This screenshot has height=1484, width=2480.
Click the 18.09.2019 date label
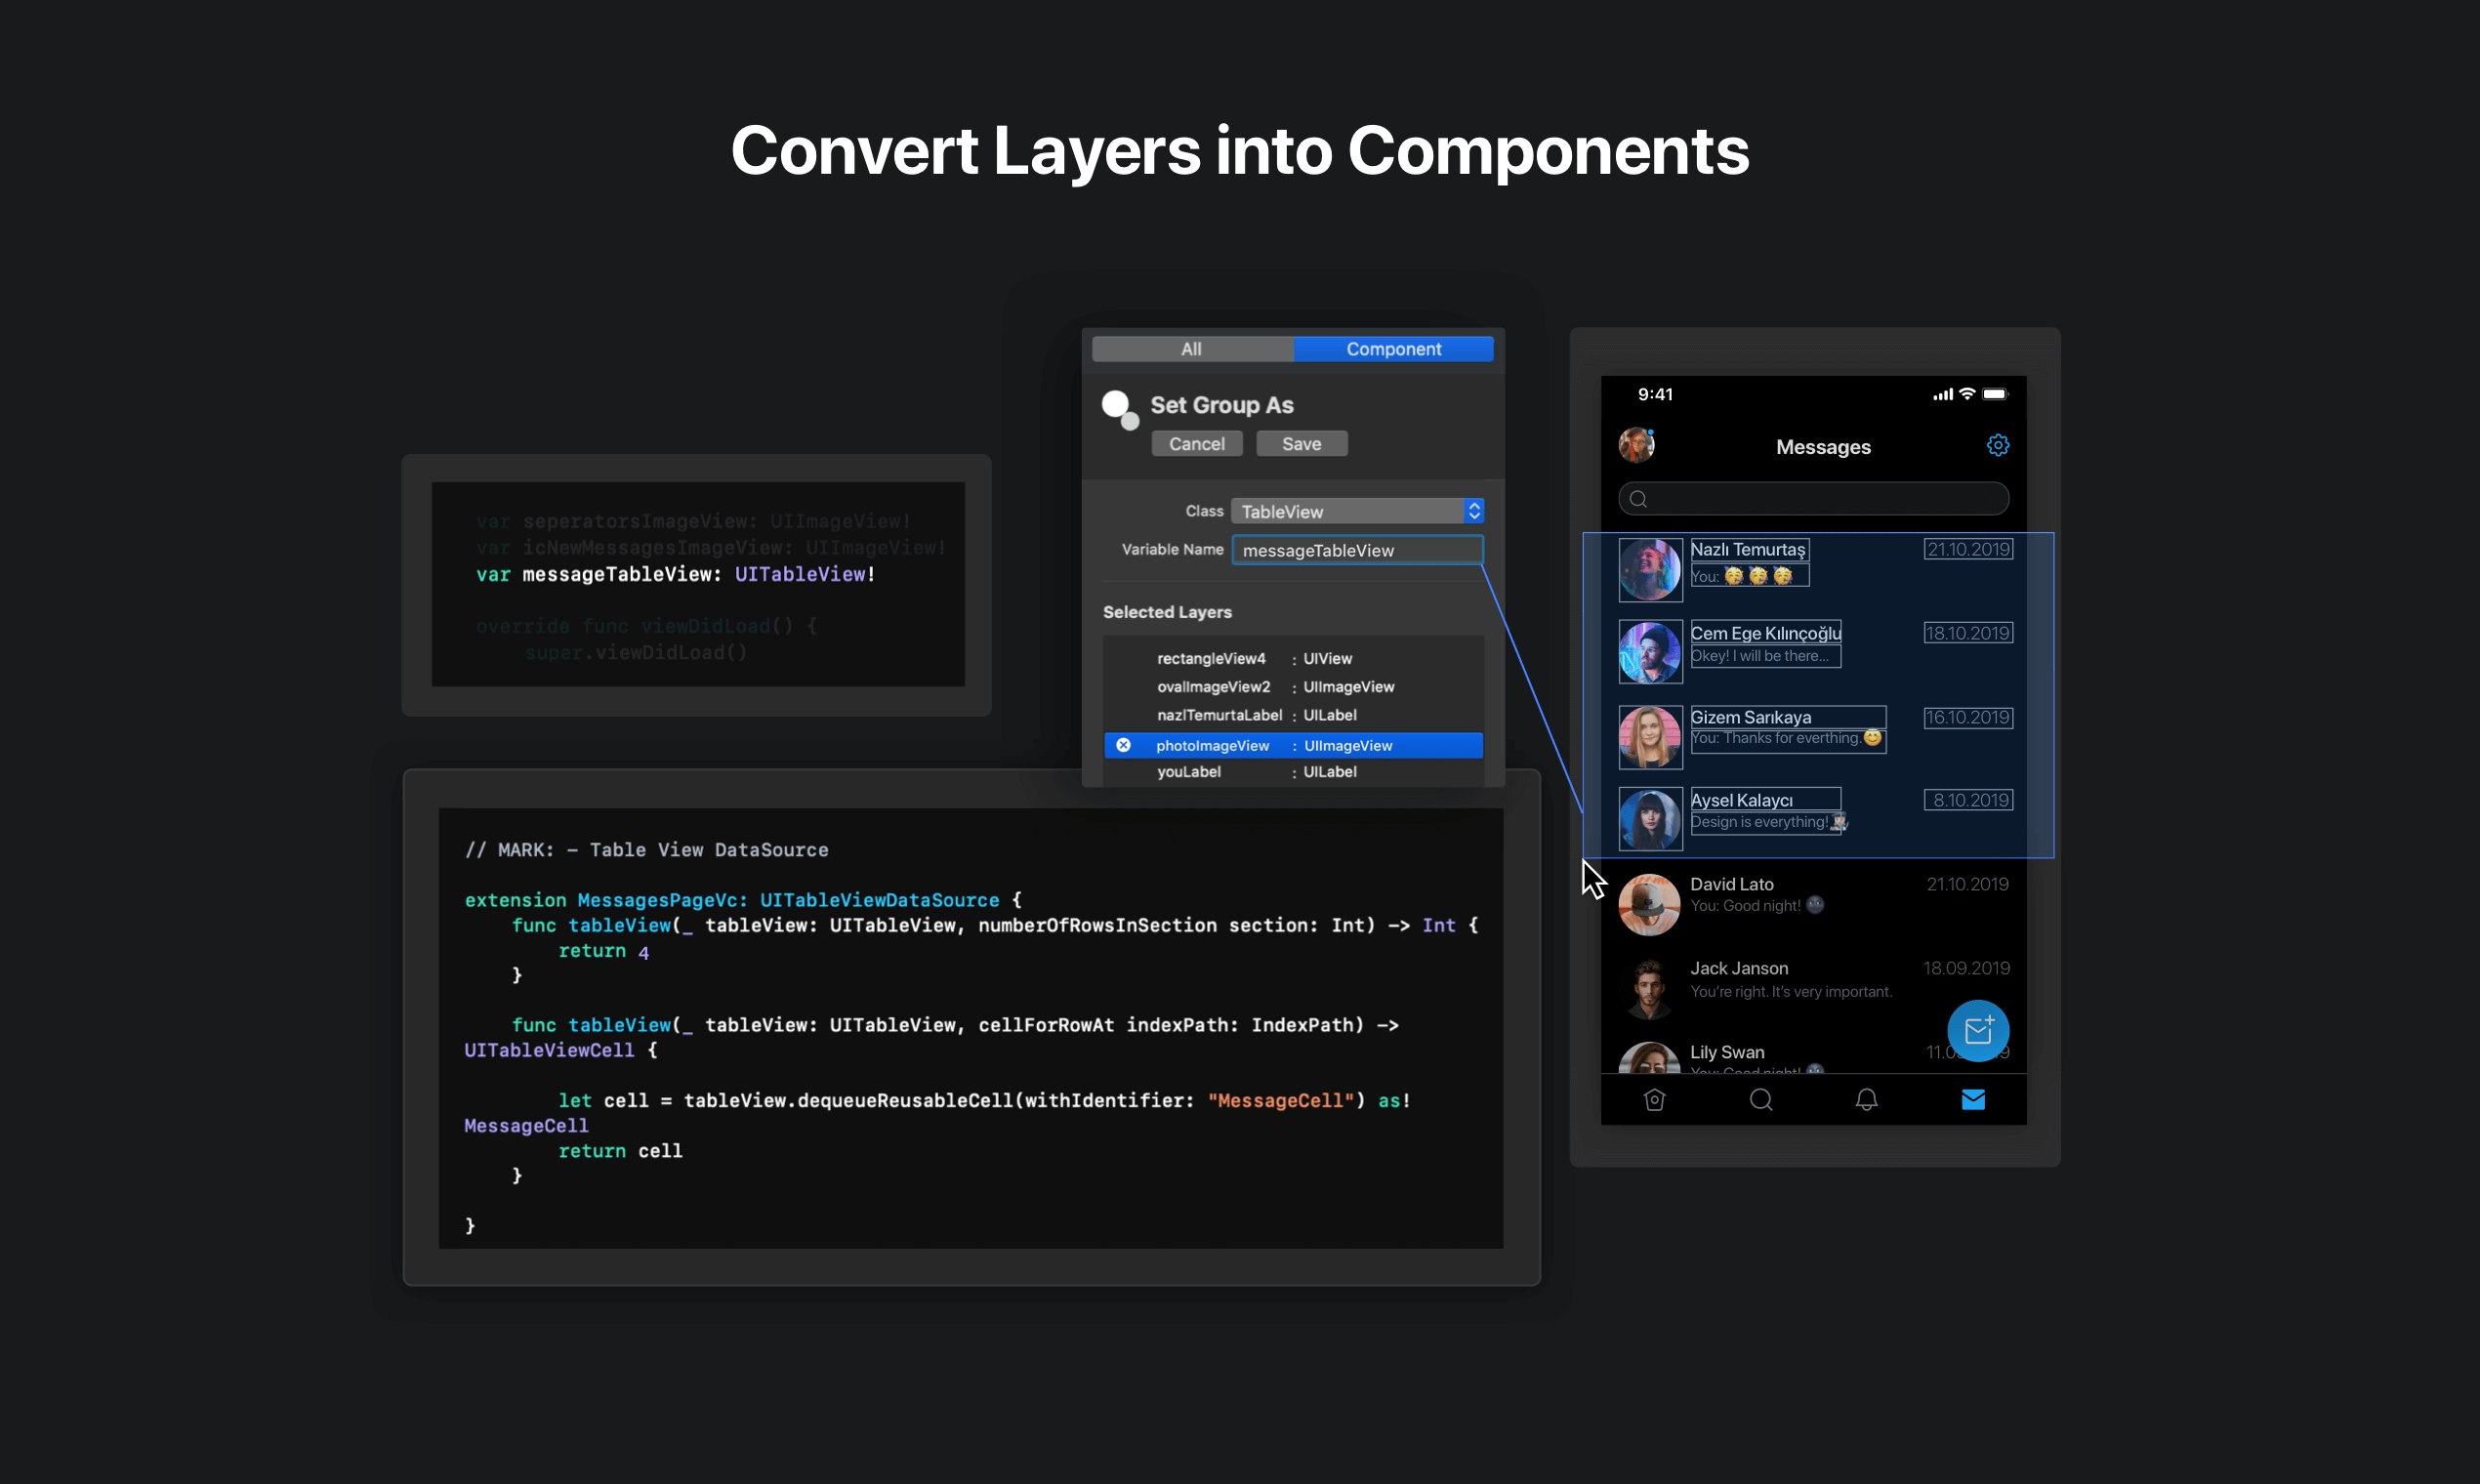click(x=1966, y=968)
